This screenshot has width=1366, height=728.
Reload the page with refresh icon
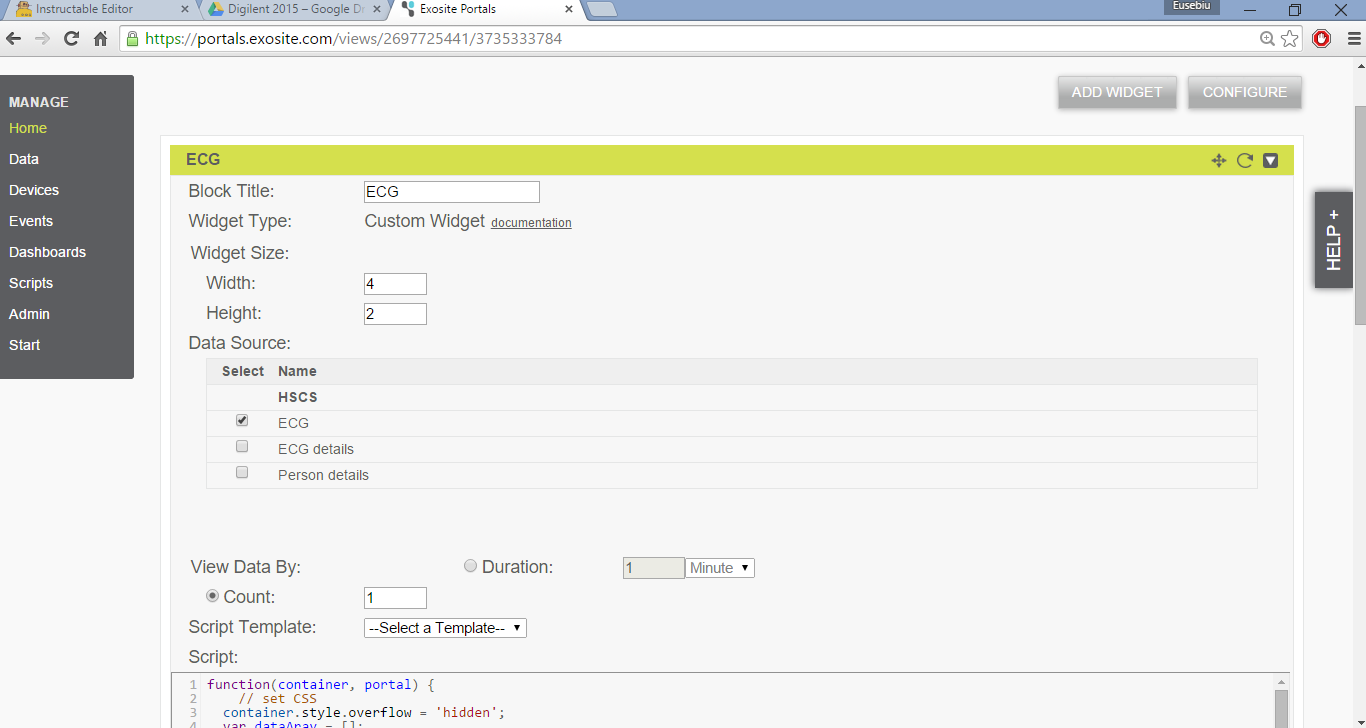[x=71, y=39]
